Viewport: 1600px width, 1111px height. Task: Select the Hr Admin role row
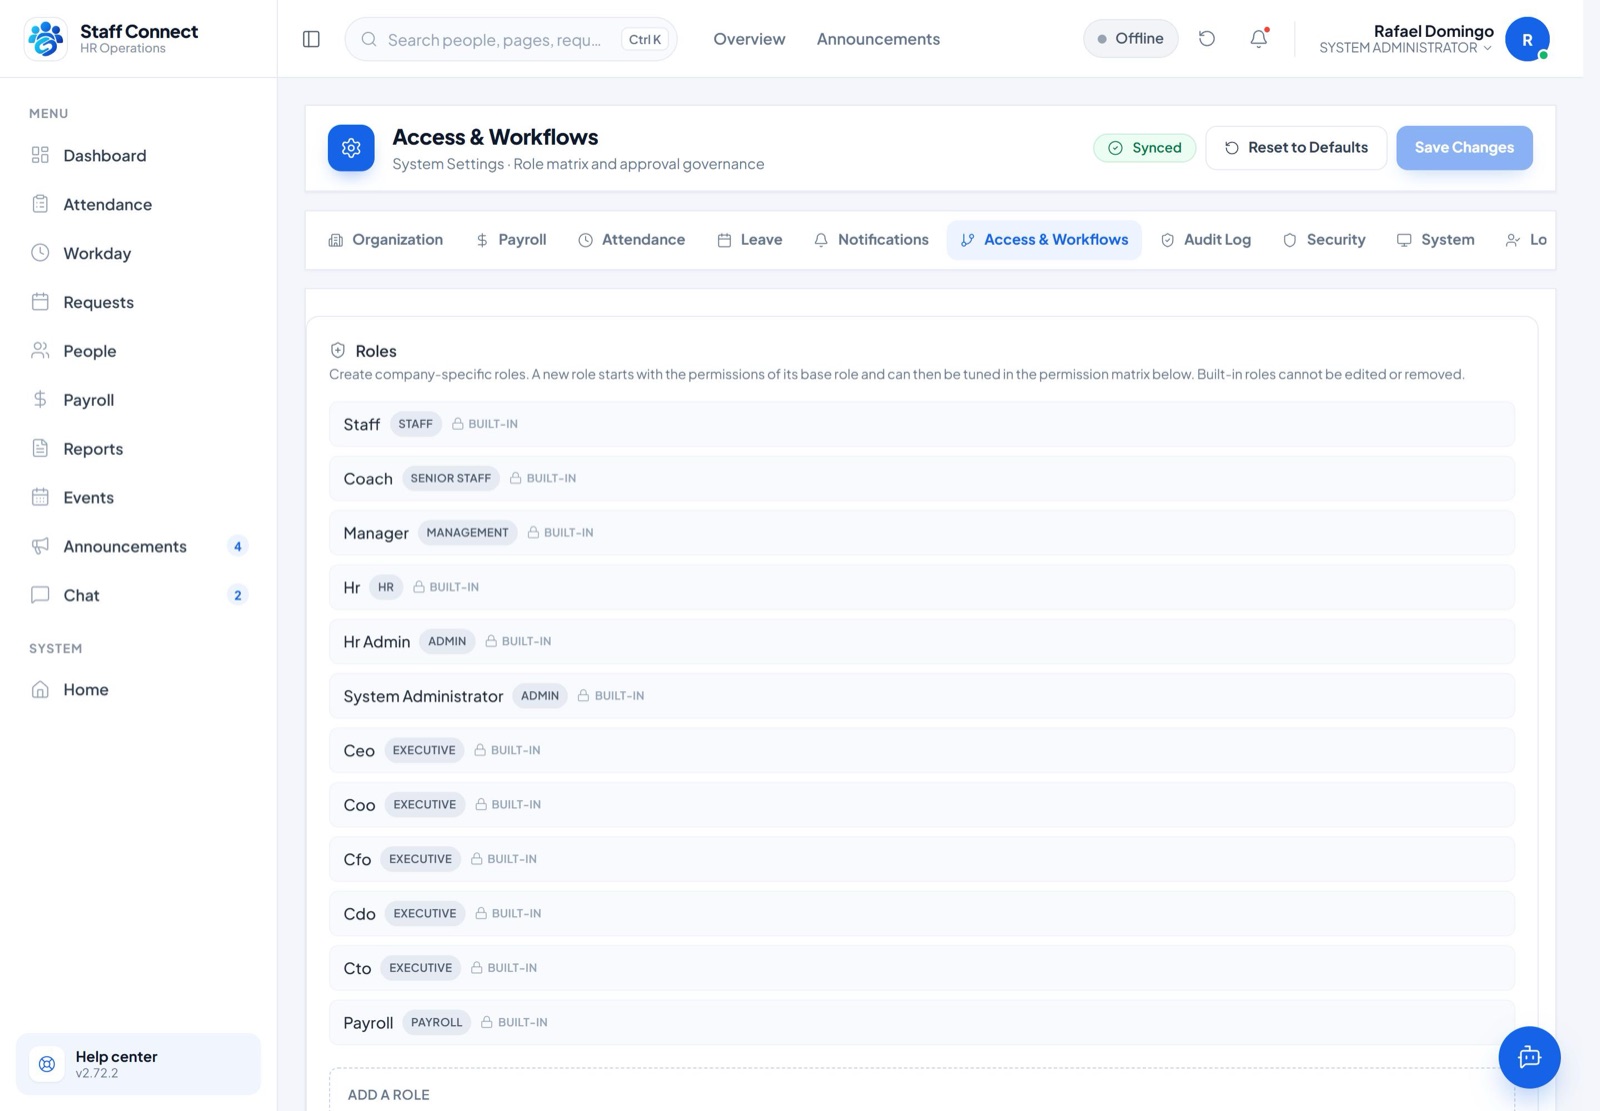pos(921,642)
